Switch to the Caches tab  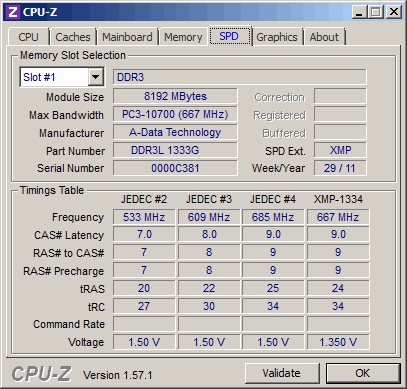pos(73,37)
